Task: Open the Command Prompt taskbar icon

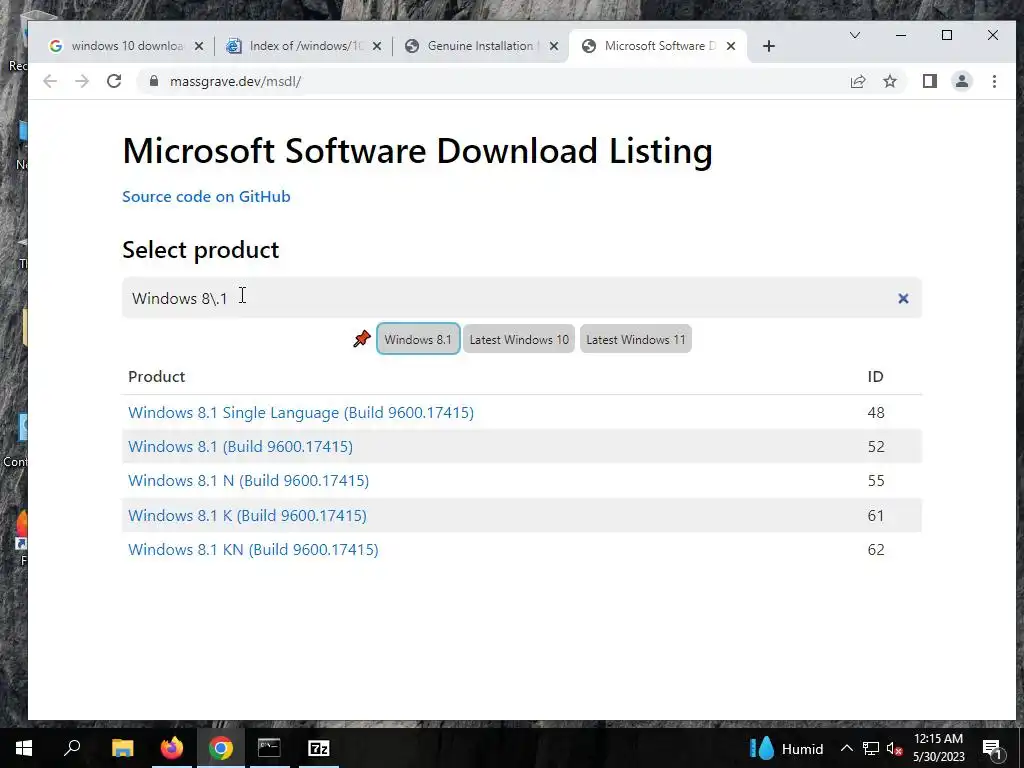Action: pyautogui.click(x=269, y=748)
